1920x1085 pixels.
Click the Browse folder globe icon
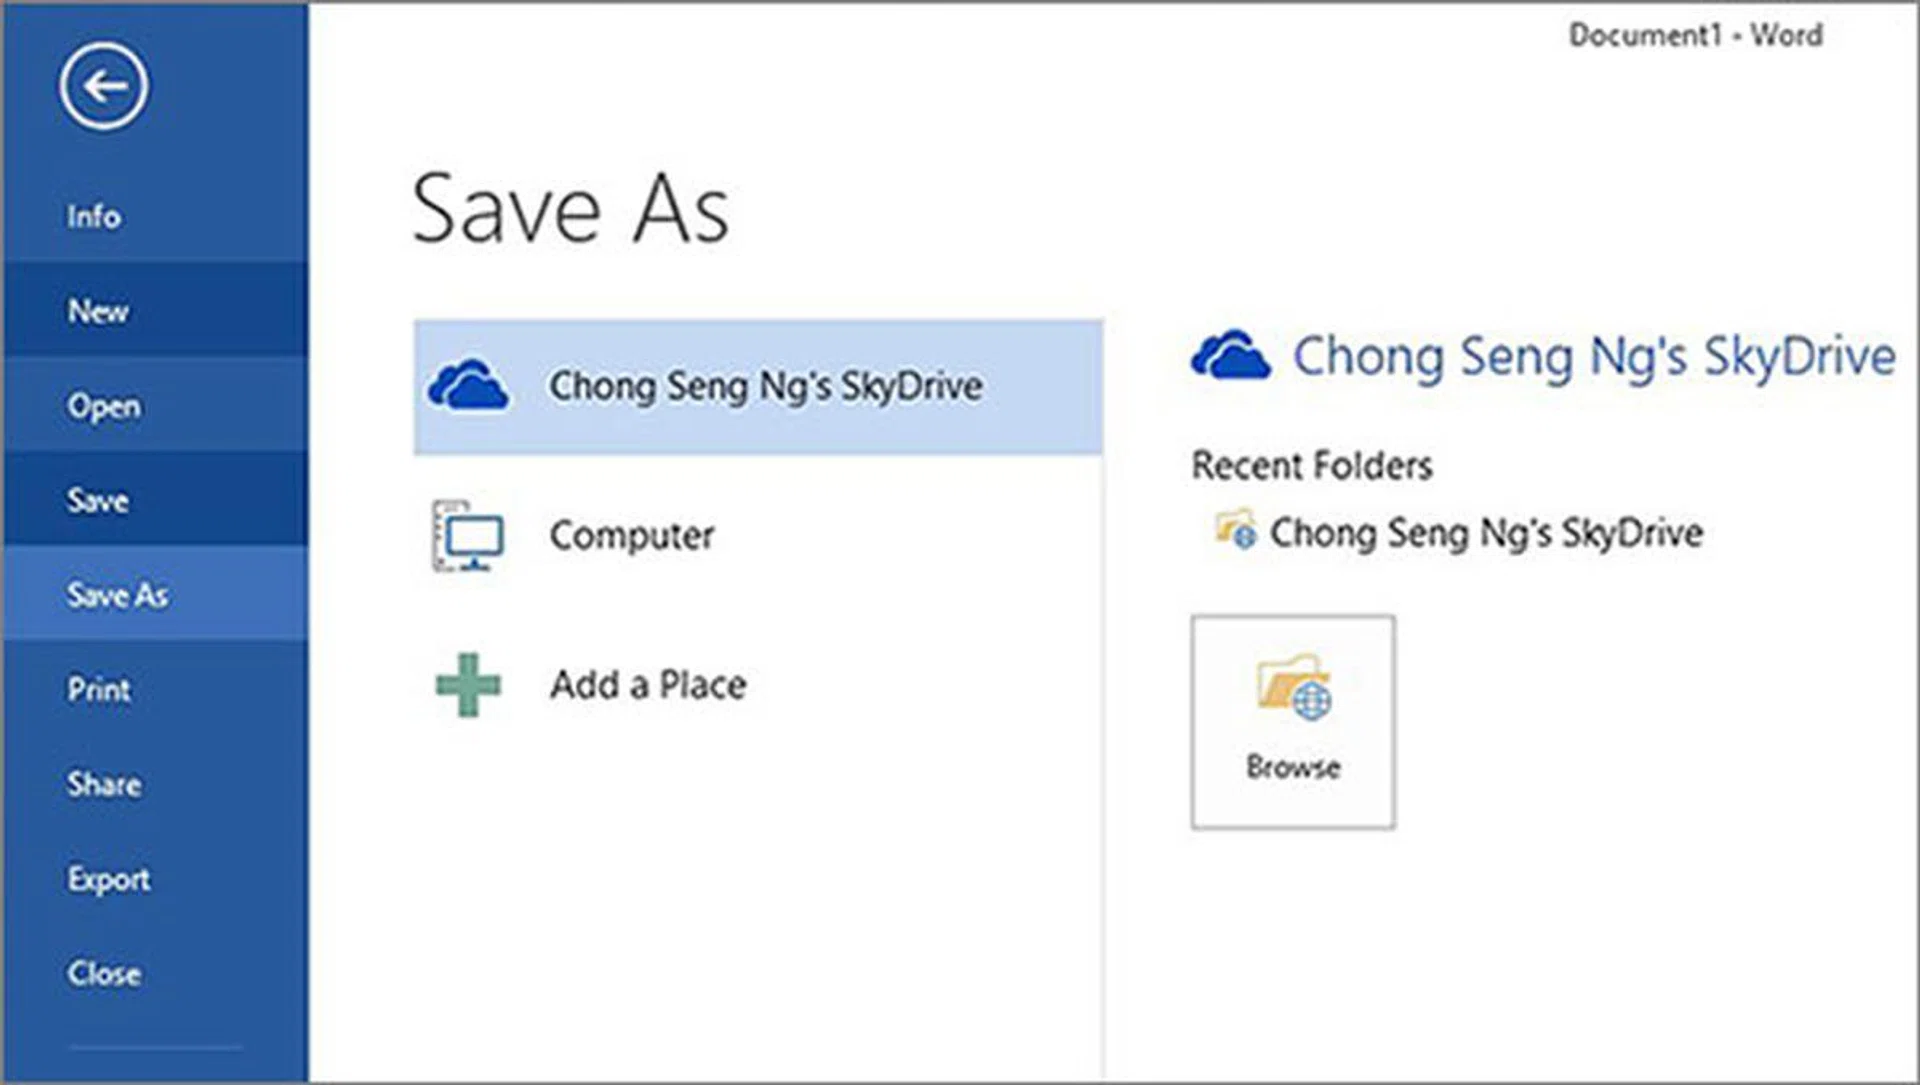[1294, 688]
